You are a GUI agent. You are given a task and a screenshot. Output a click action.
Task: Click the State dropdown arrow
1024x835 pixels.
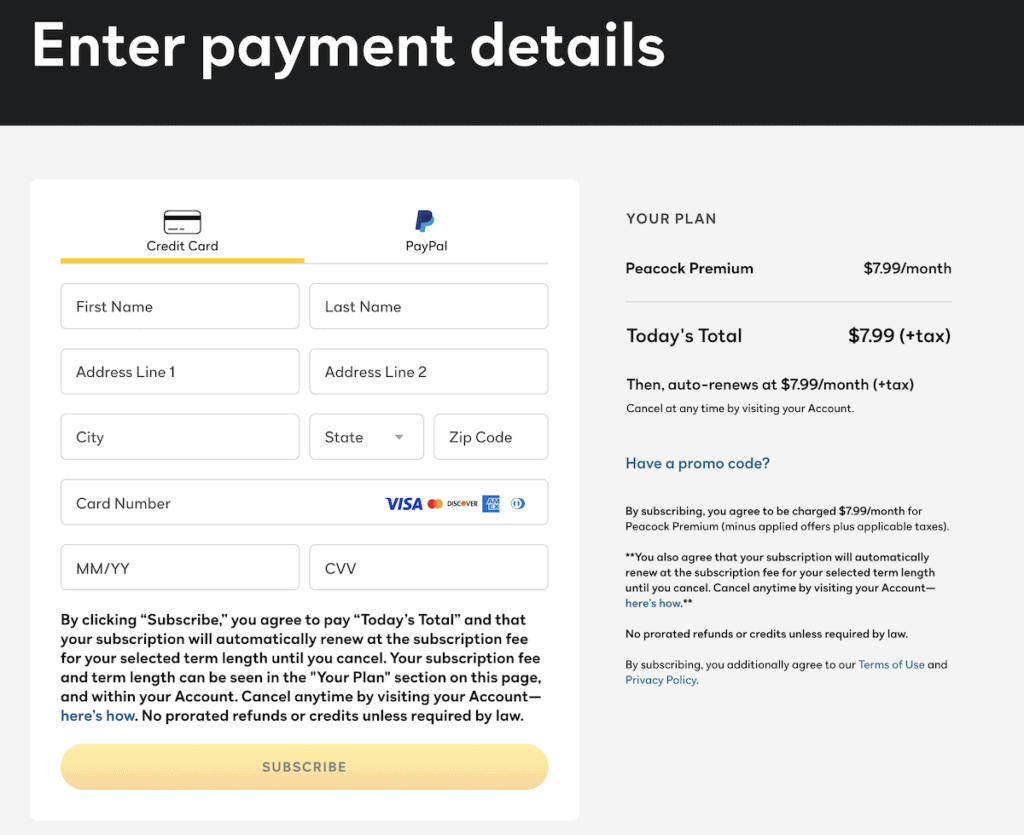[399, 437]
